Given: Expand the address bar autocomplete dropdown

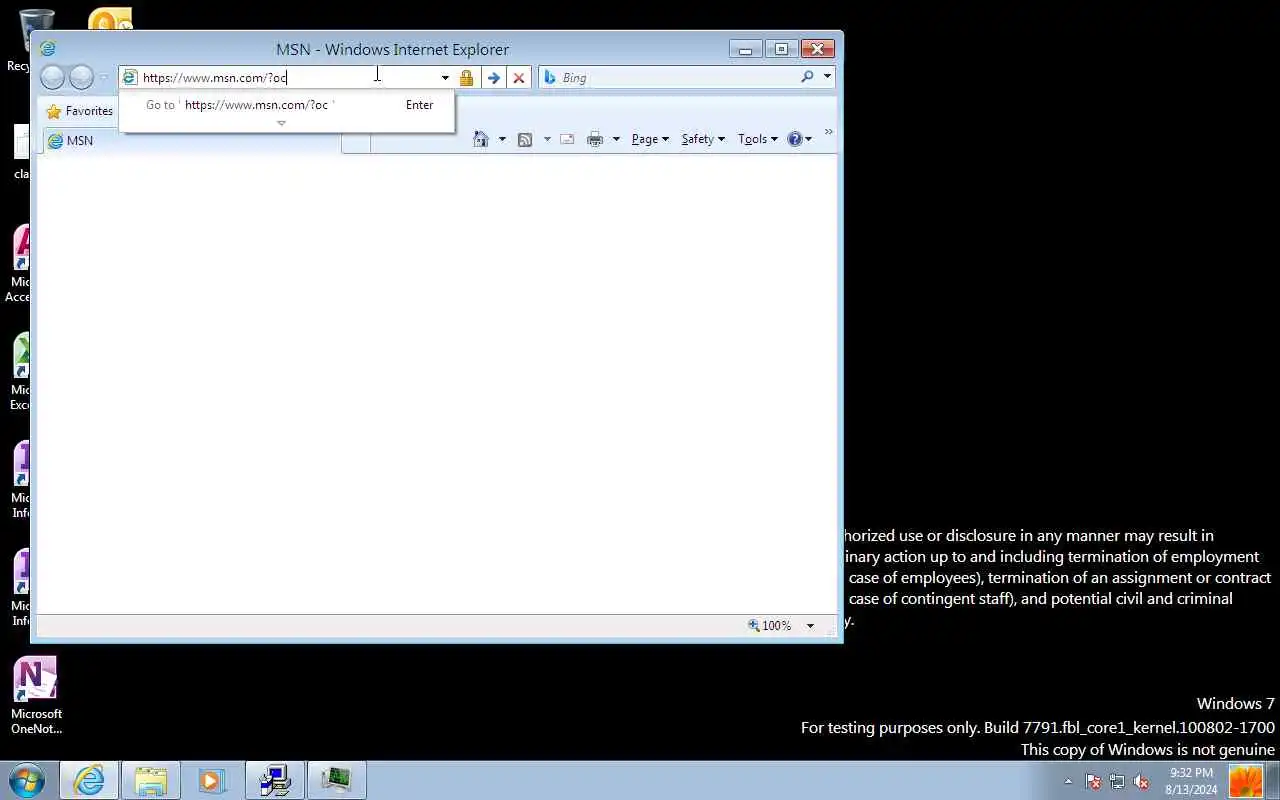Looking at the screenshot, I should point(445,77).
